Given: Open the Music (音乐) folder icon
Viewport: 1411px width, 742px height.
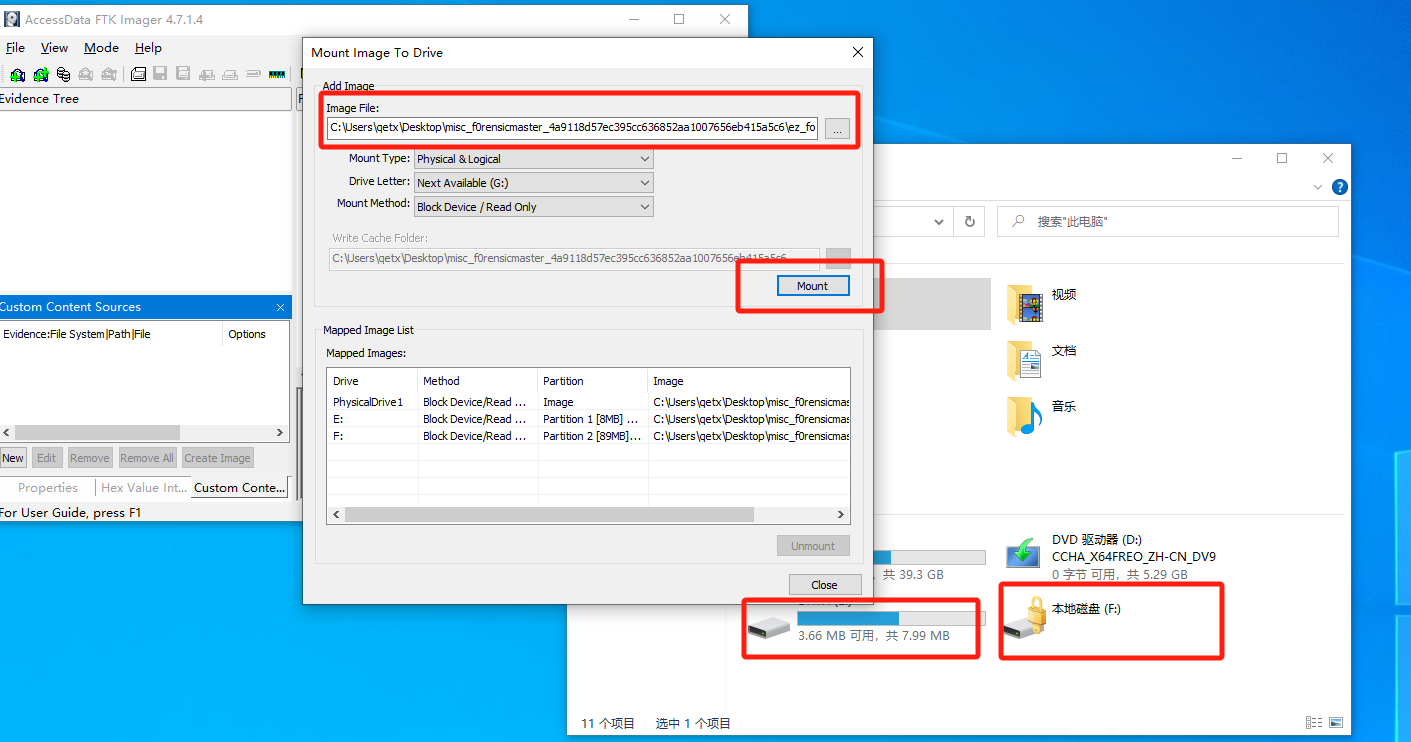Looking at the screenshot, I should tap(1025, 415).
